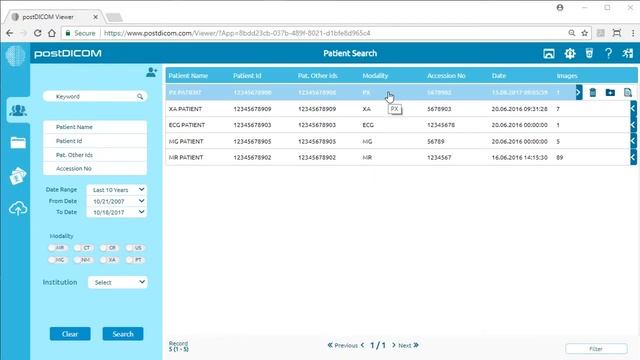Open the browser three-dot menu

click(x=633, y=33)
